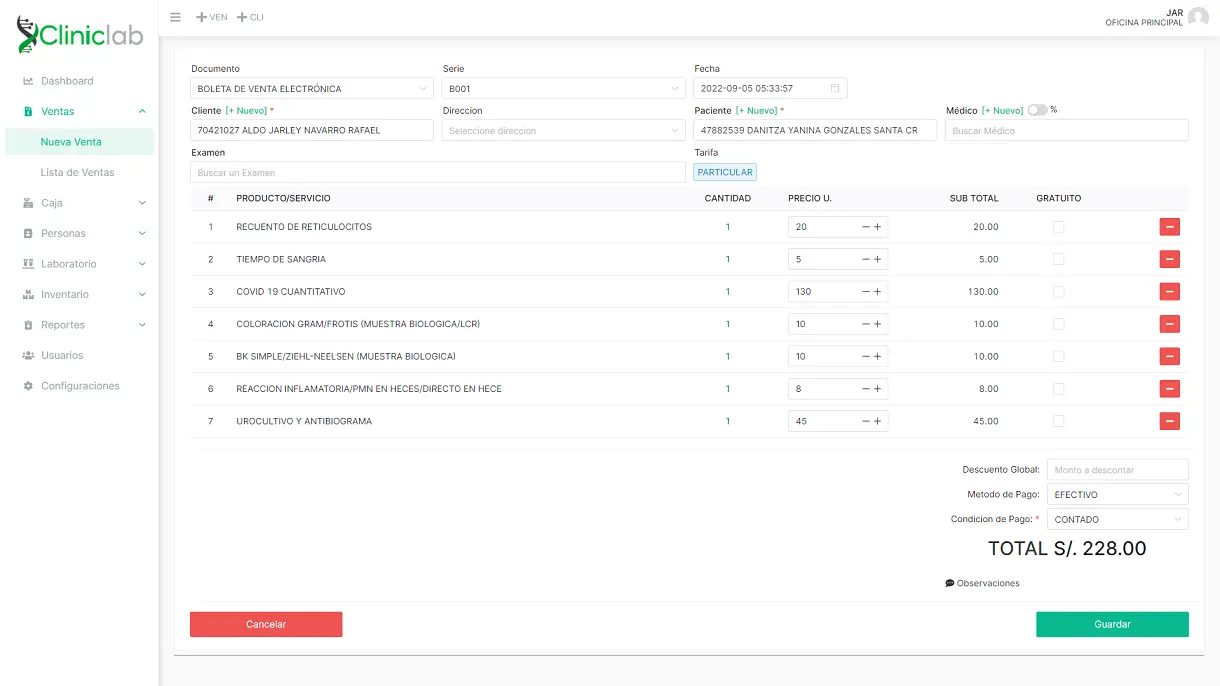Image resolution: width=1220 pixels, height=686 pixels.
Task: Delete the UROCULTIVO Y ANTIBIOGRAMA item
Action: tap(1169, 421)
